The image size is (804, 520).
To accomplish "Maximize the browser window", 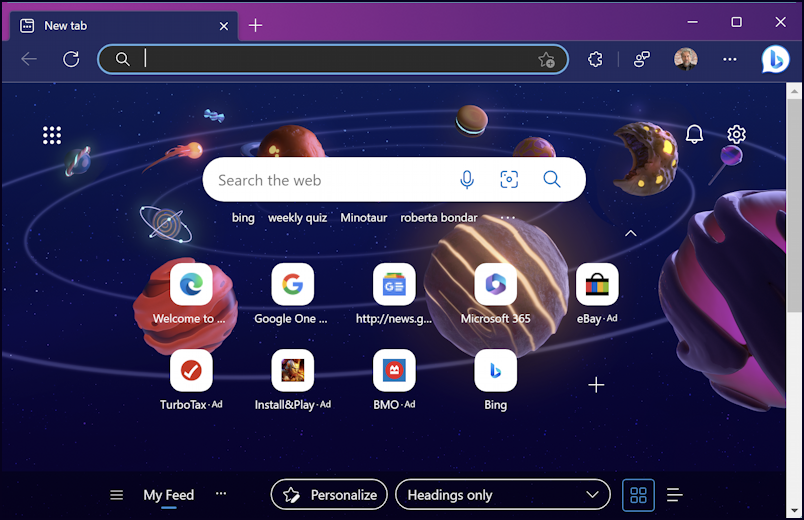I will pyautogui.click(x=736, y=22).
